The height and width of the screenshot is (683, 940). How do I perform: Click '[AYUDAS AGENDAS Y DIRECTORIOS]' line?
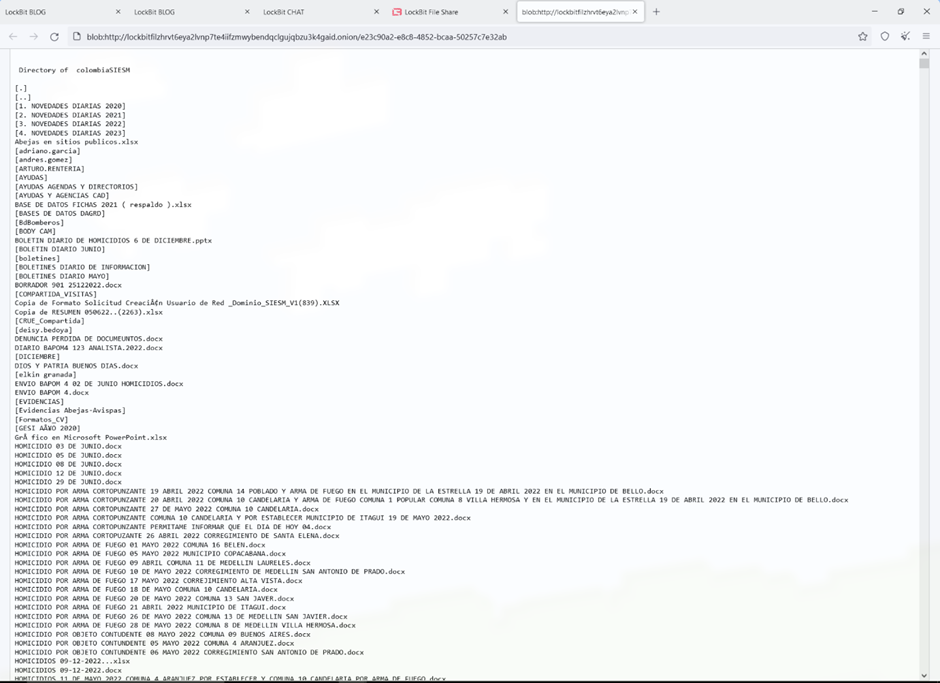(76, 186)
